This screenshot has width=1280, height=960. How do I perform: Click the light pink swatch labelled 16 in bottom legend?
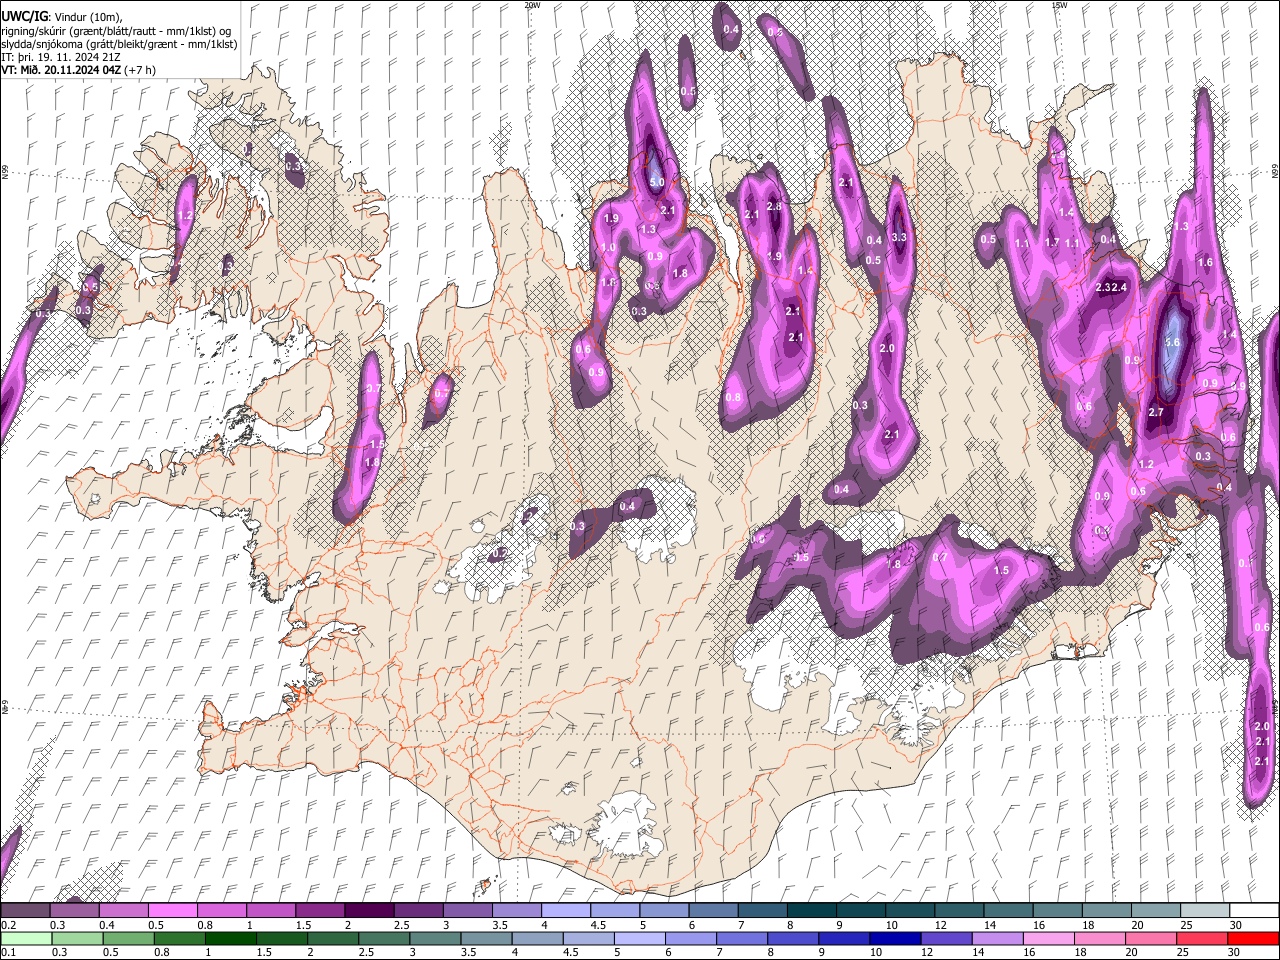click(x=1048, y=938)
